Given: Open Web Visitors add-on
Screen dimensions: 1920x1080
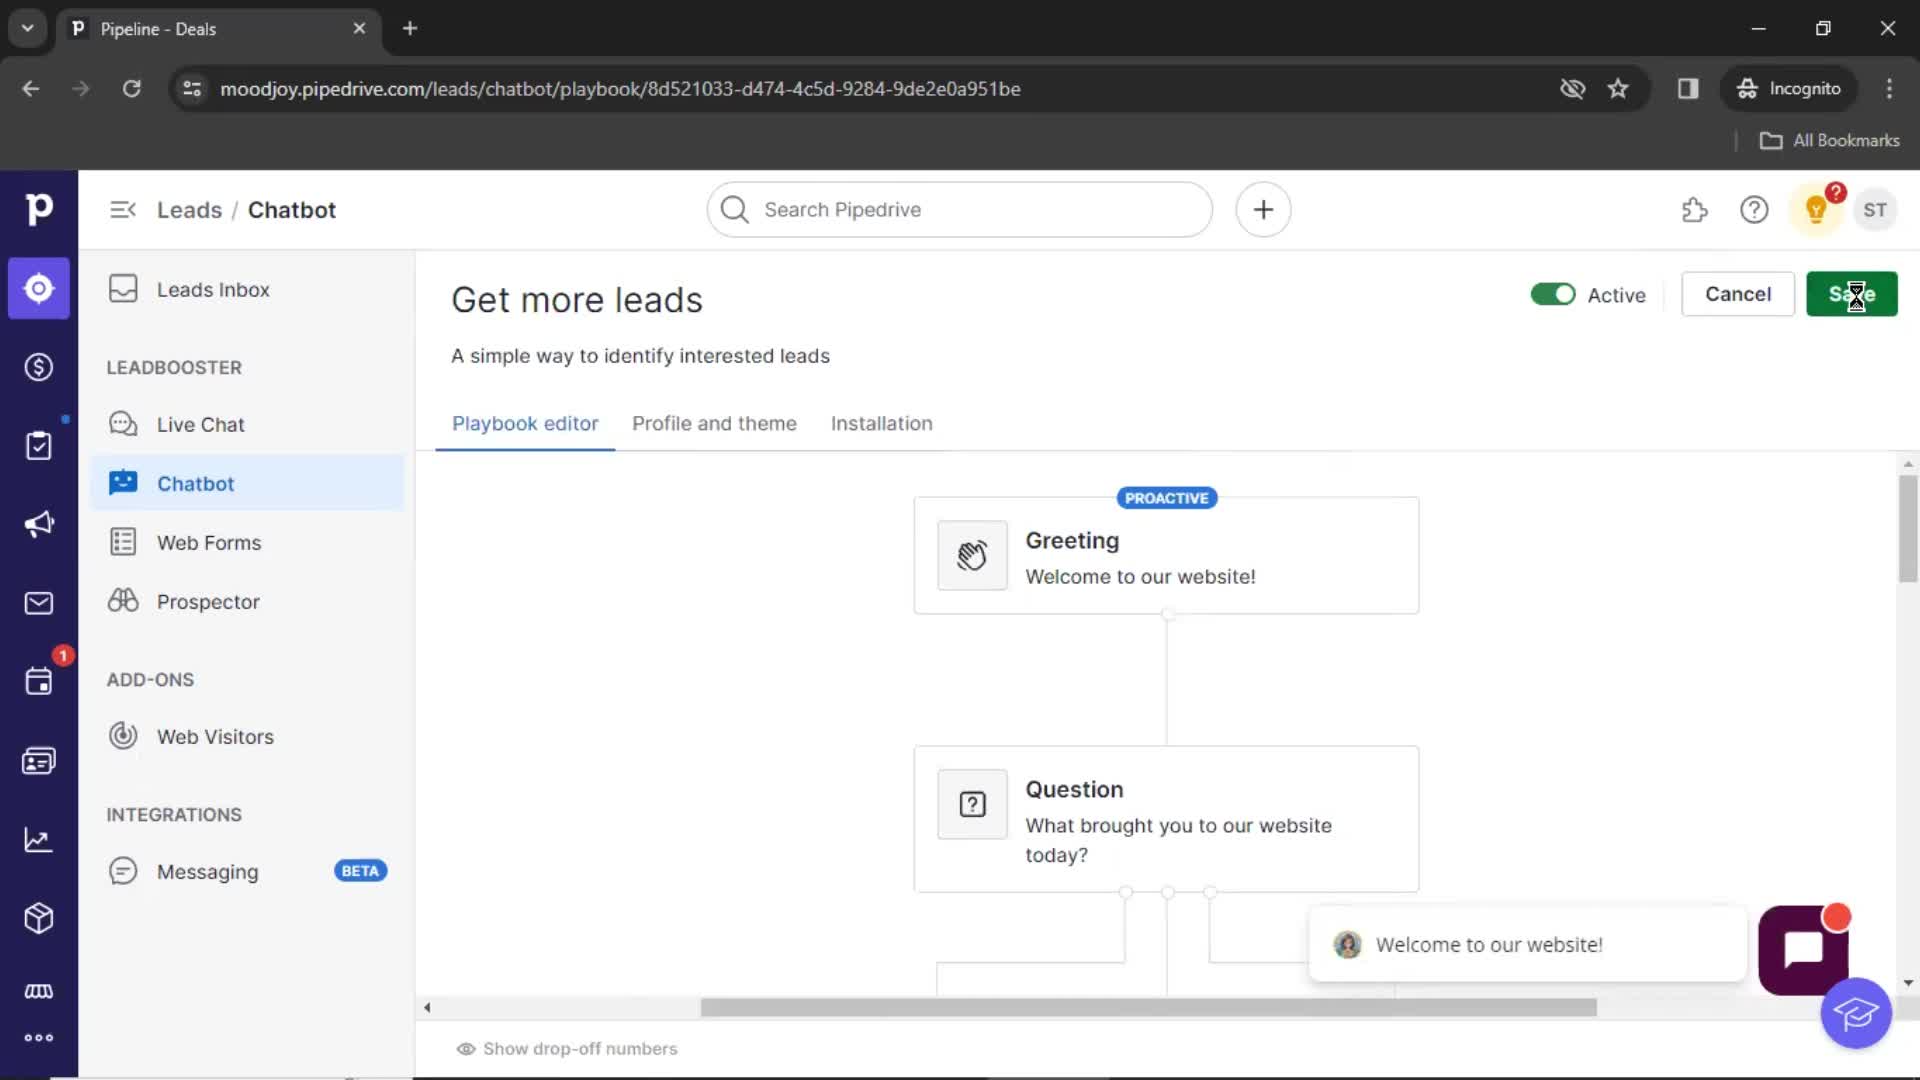Looking at the screenshot, I should [247, 736].
